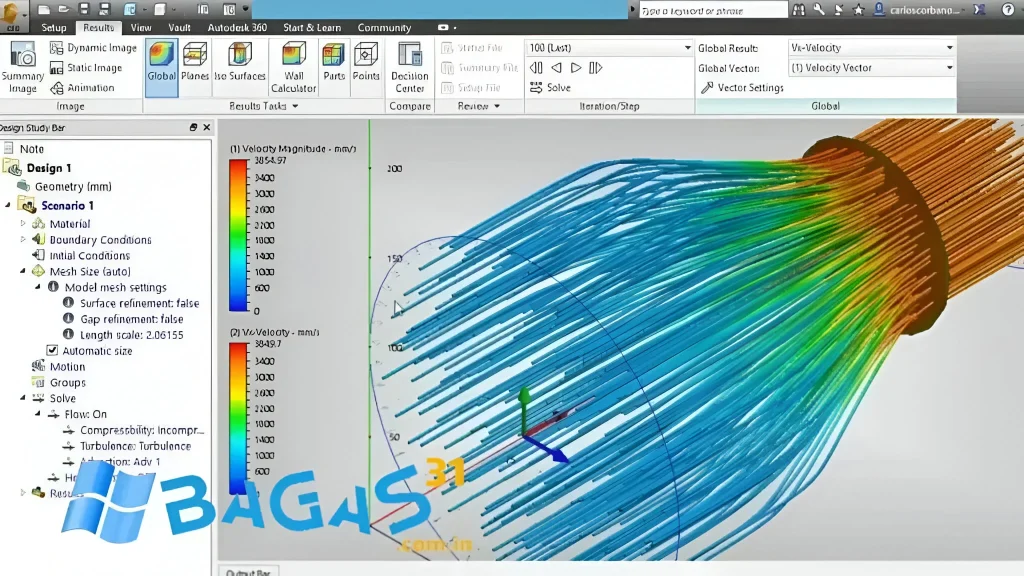
Task: Click the Velocity Magnitude color legend bar
Action: coord(239,236)
